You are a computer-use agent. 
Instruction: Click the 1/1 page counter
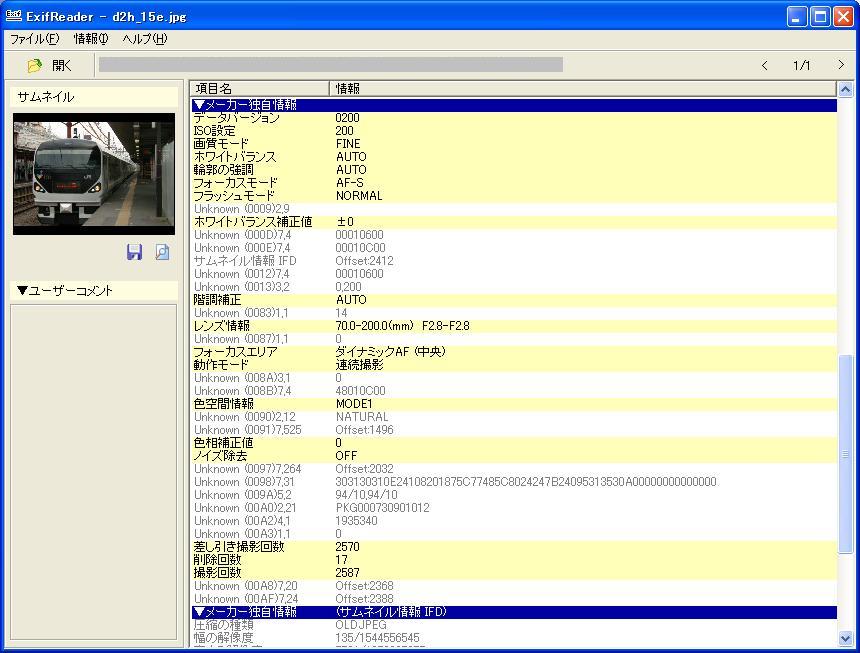click(801, 66)
